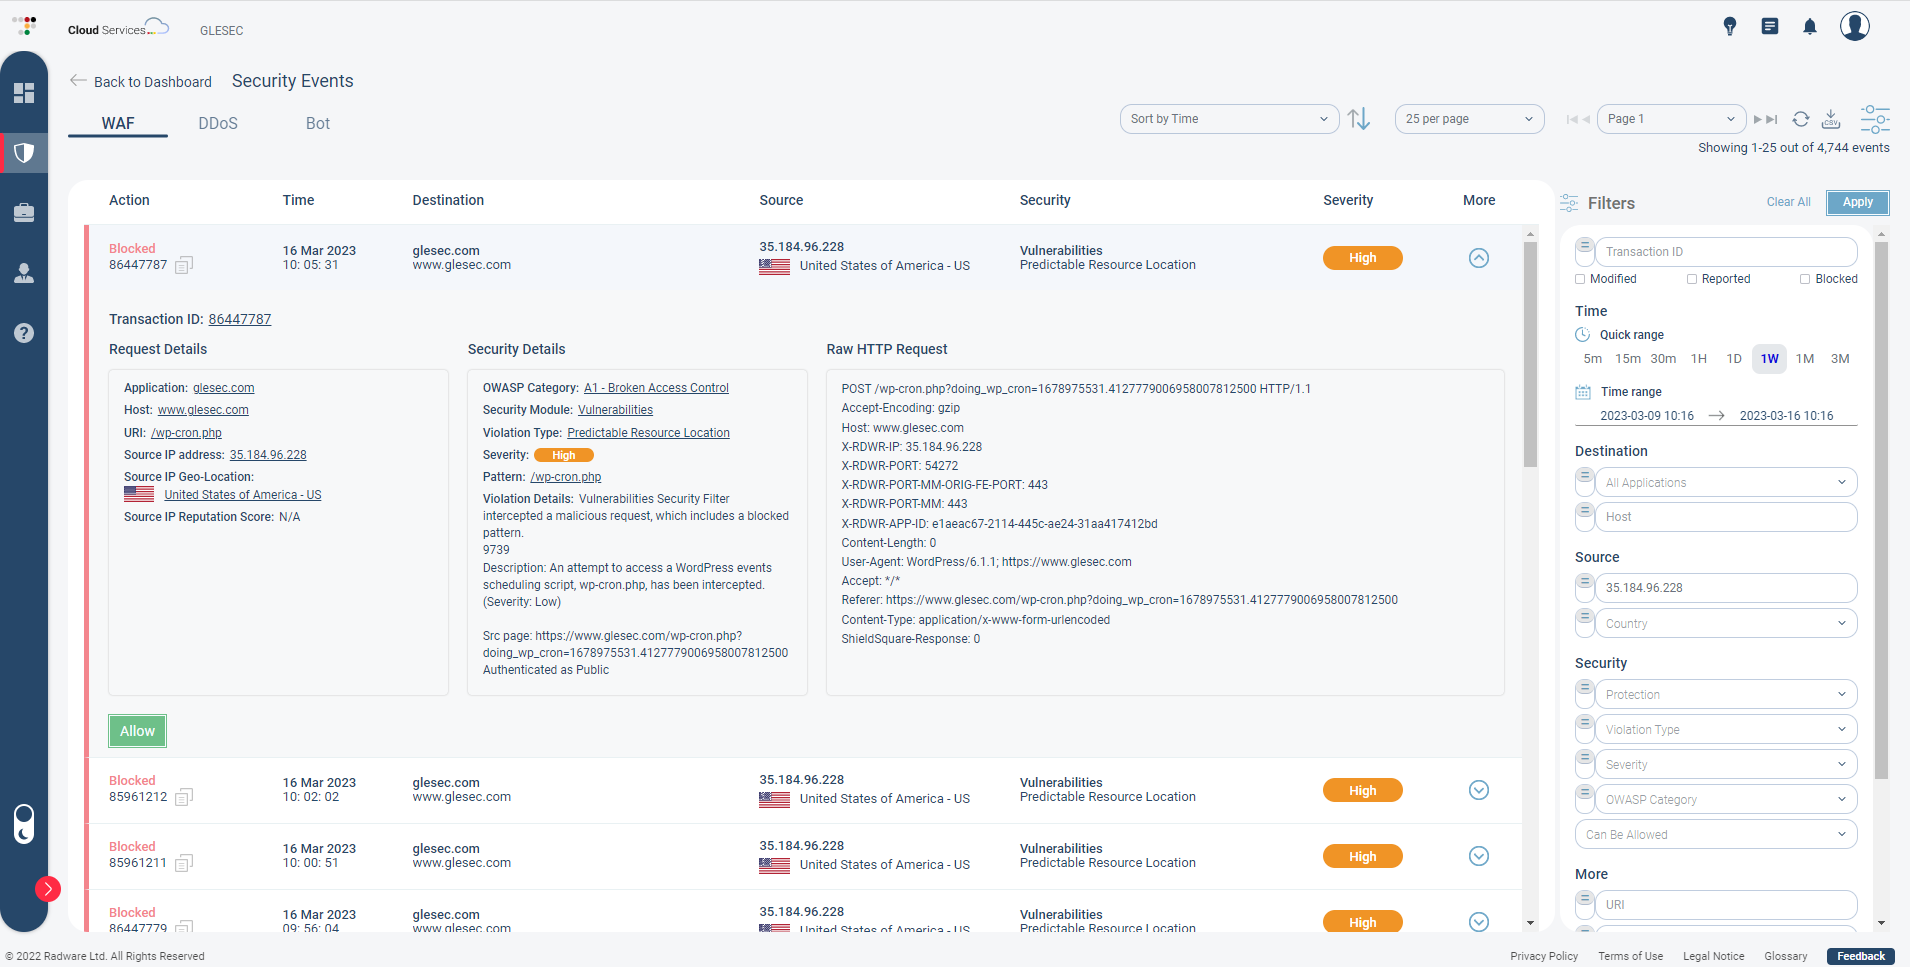Viewport: 1910px width, 967px height.
Task: Switch to the DDoS tab
Action: point(218,123)
